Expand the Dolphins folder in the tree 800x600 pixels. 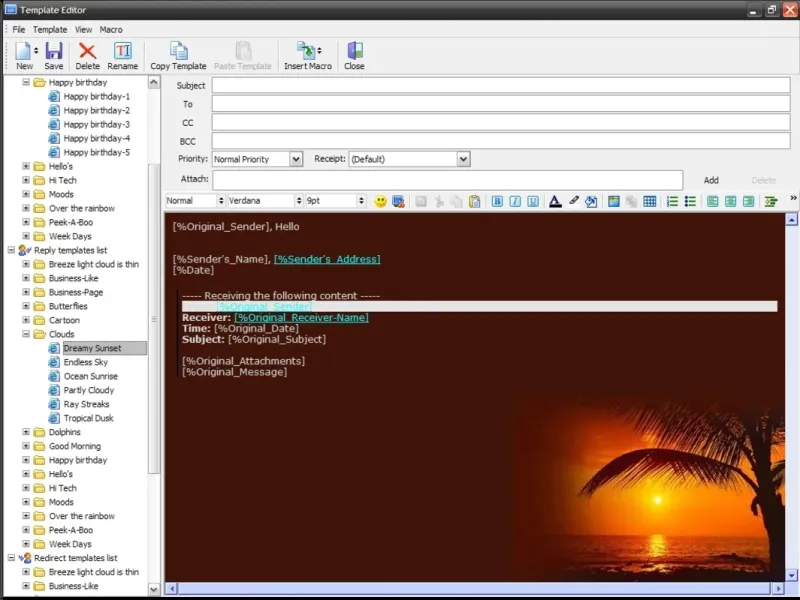click(26, 433)
